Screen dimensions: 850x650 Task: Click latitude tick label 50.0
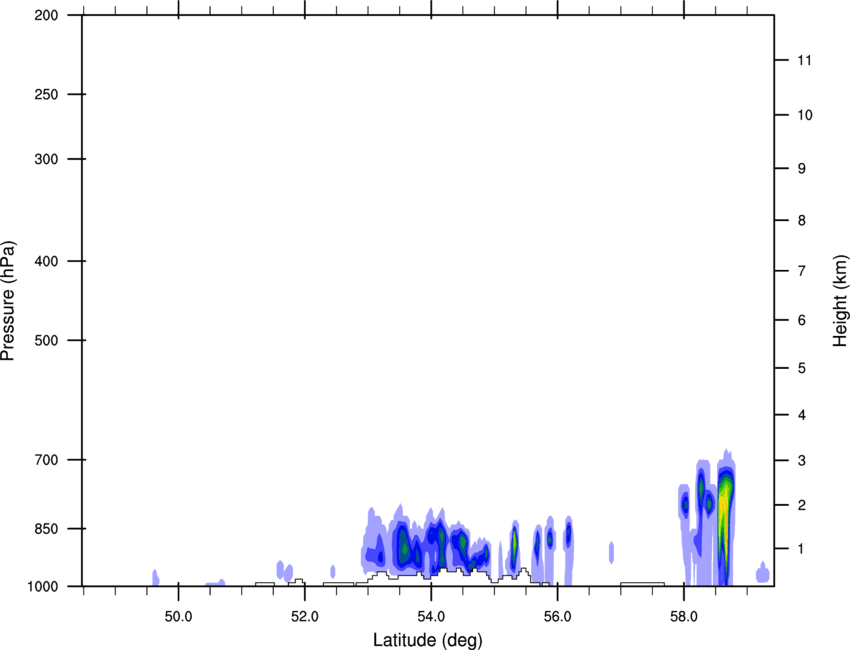point(178,617)
